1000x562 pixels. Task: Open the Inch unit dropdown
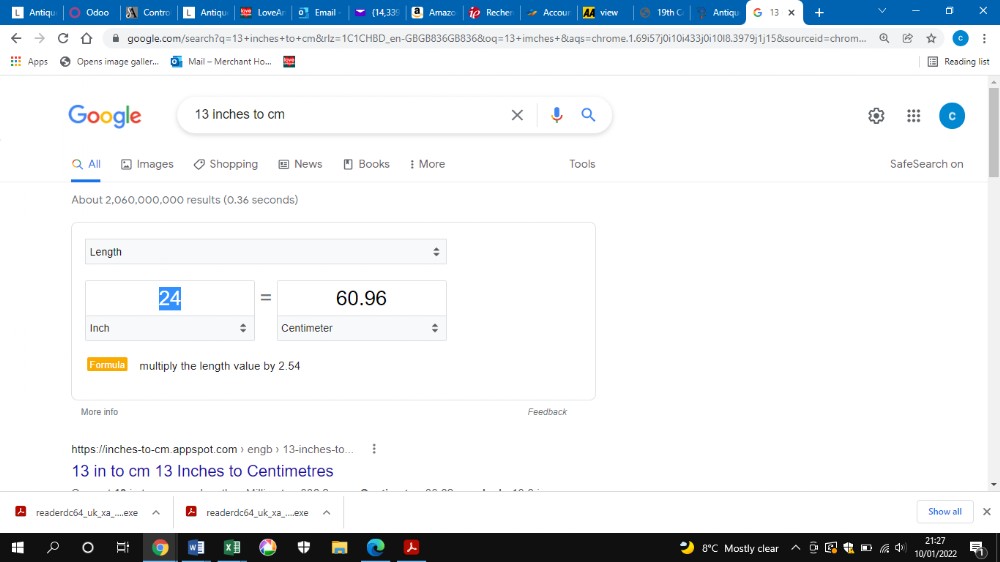[170, 328]
